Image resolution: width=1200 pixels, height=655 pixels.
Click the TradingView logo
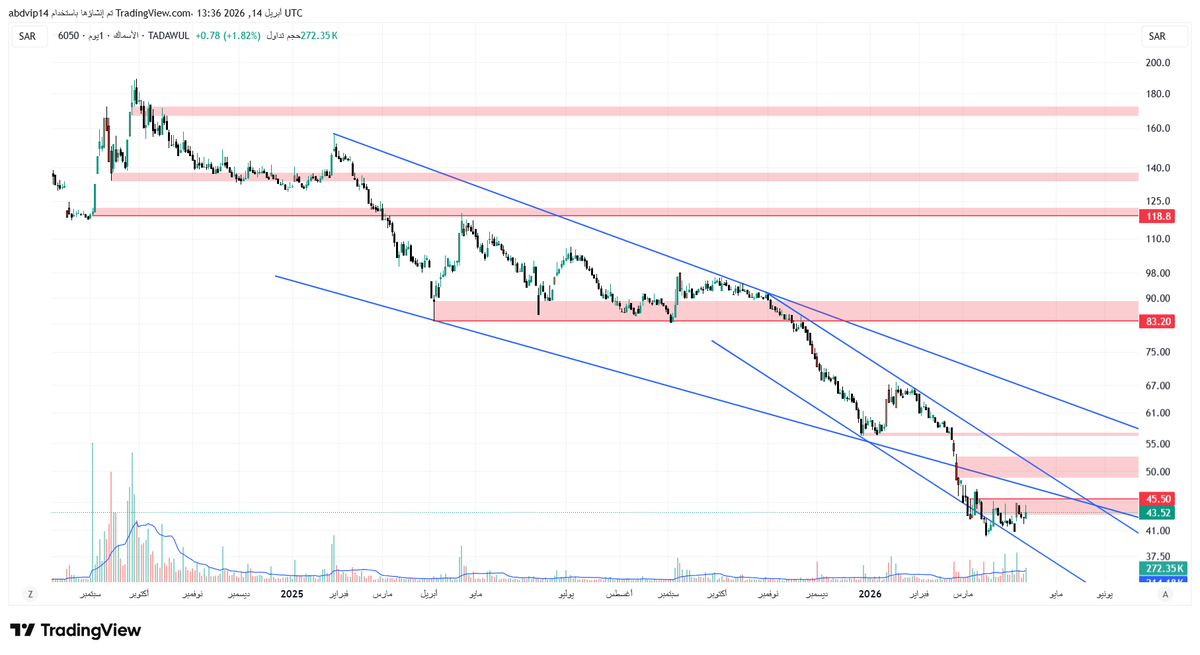coord(75,630)
